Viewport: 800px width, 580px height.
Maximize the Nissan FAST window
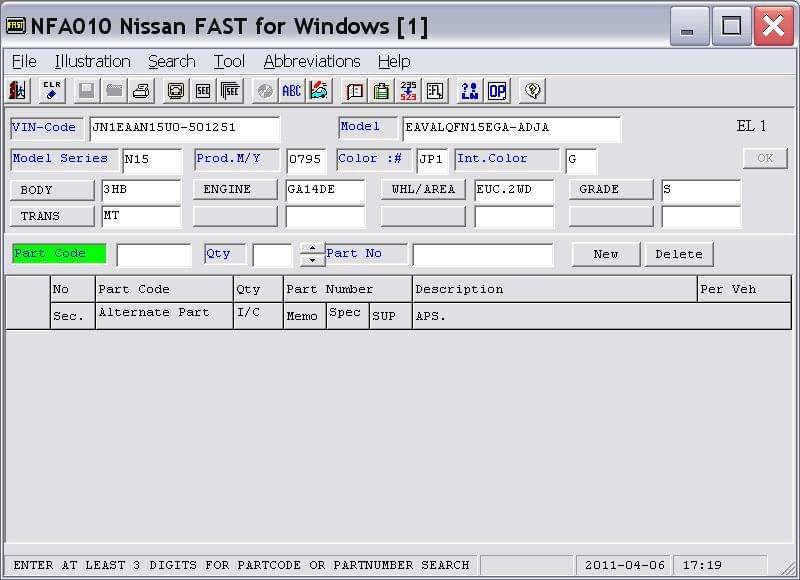point(731,26)
